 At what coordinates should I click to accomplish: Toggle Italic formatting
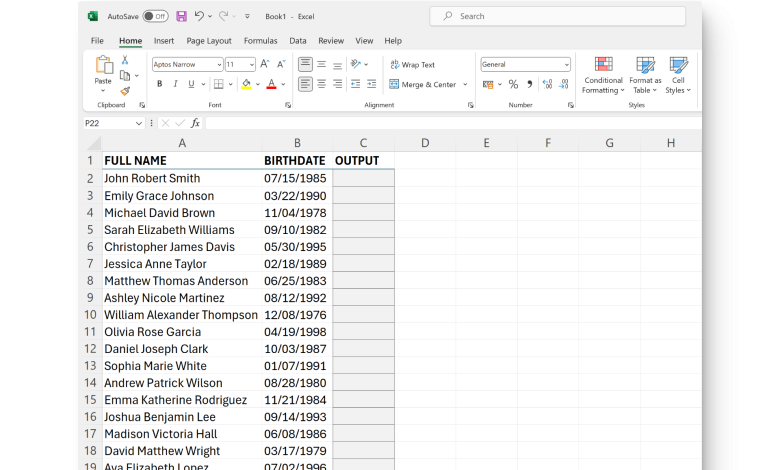174,85
